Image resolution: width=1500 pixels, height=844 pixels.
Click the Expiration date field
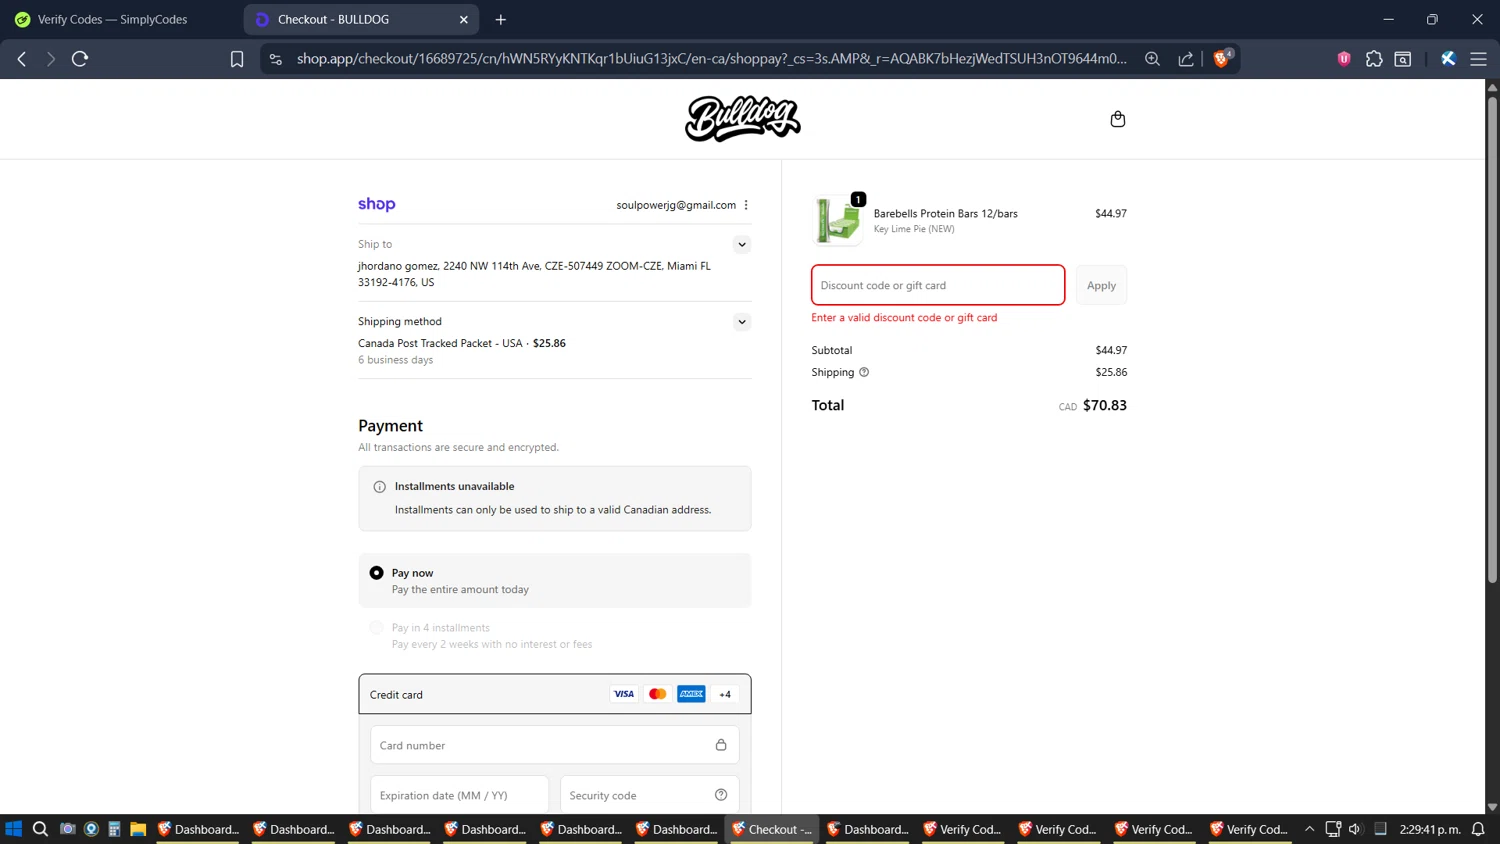click(459, 795)
